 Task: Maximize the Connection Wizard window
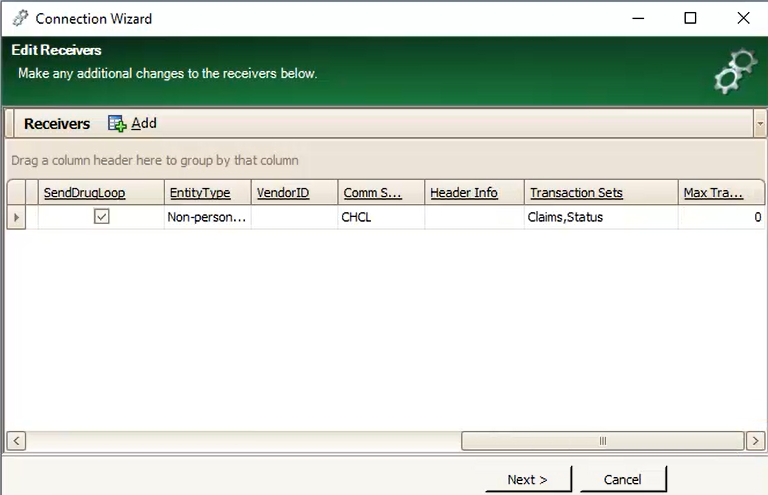pyautogui.click(x=690, y=18)
